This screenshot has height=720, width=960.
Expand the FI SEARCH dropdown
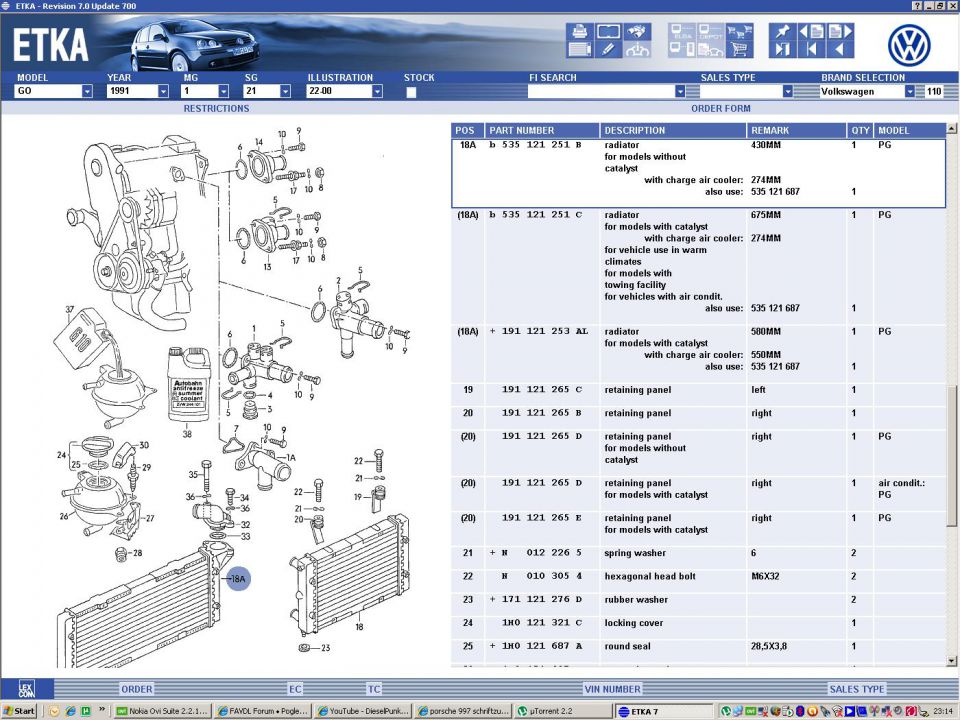(x=680, y=91)
